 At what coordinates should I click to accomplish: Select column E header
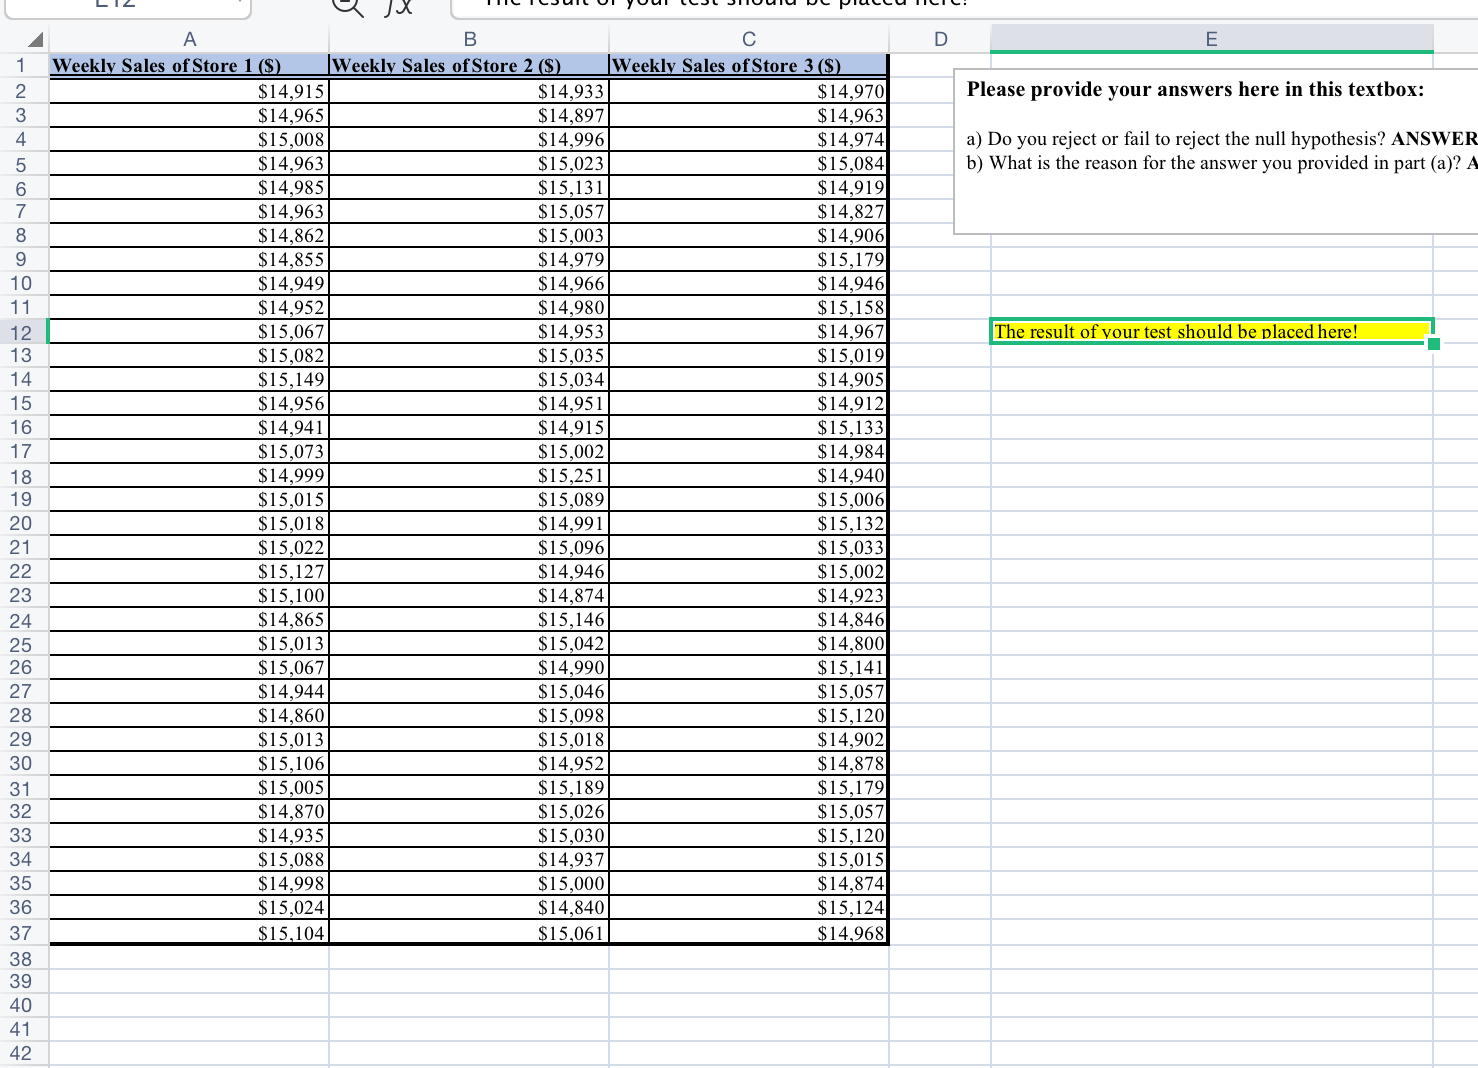(1212, 39)
